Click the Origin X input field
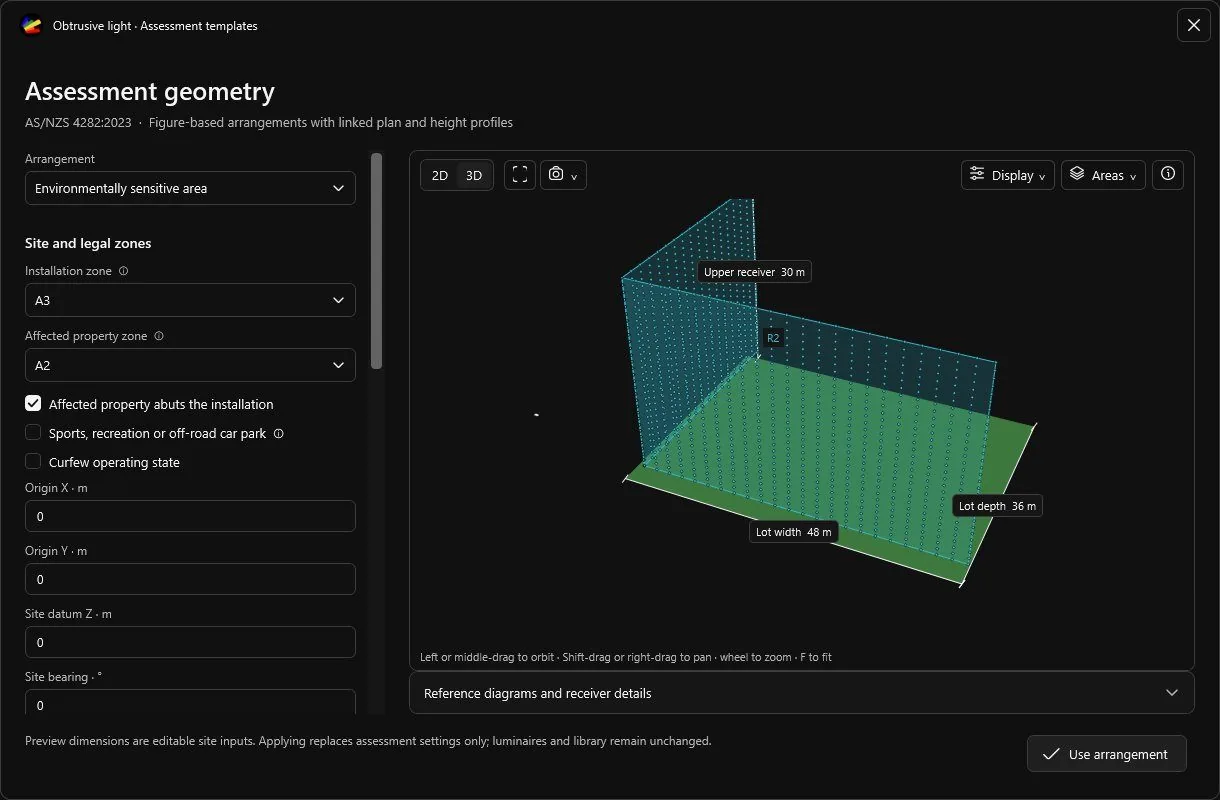 (190, 516)
